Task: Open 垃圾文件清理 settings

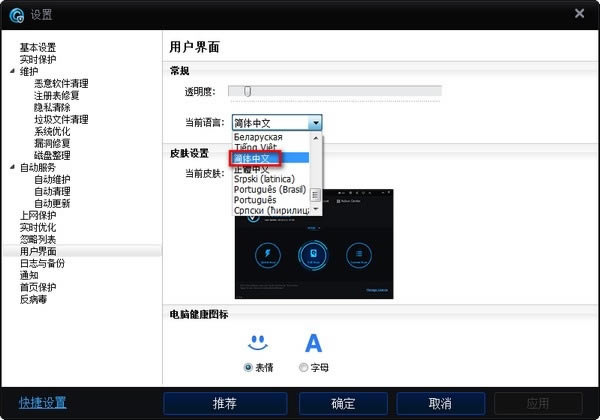Action: [61, 119]
